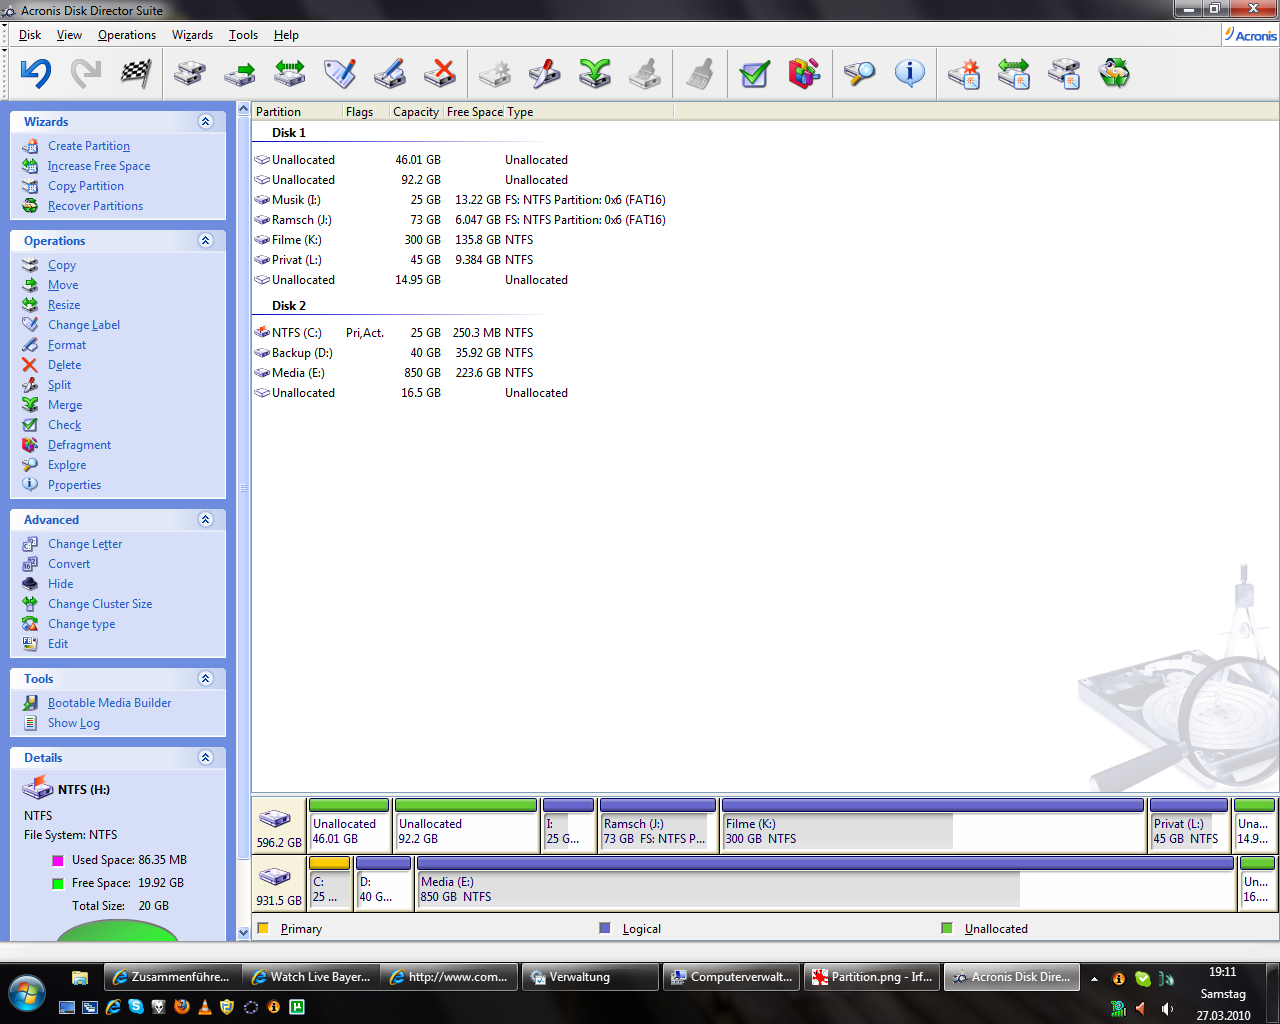Select Backup (D:) row in partition list
Viewport: 1280px width, 1024px height.
(395, 353)
